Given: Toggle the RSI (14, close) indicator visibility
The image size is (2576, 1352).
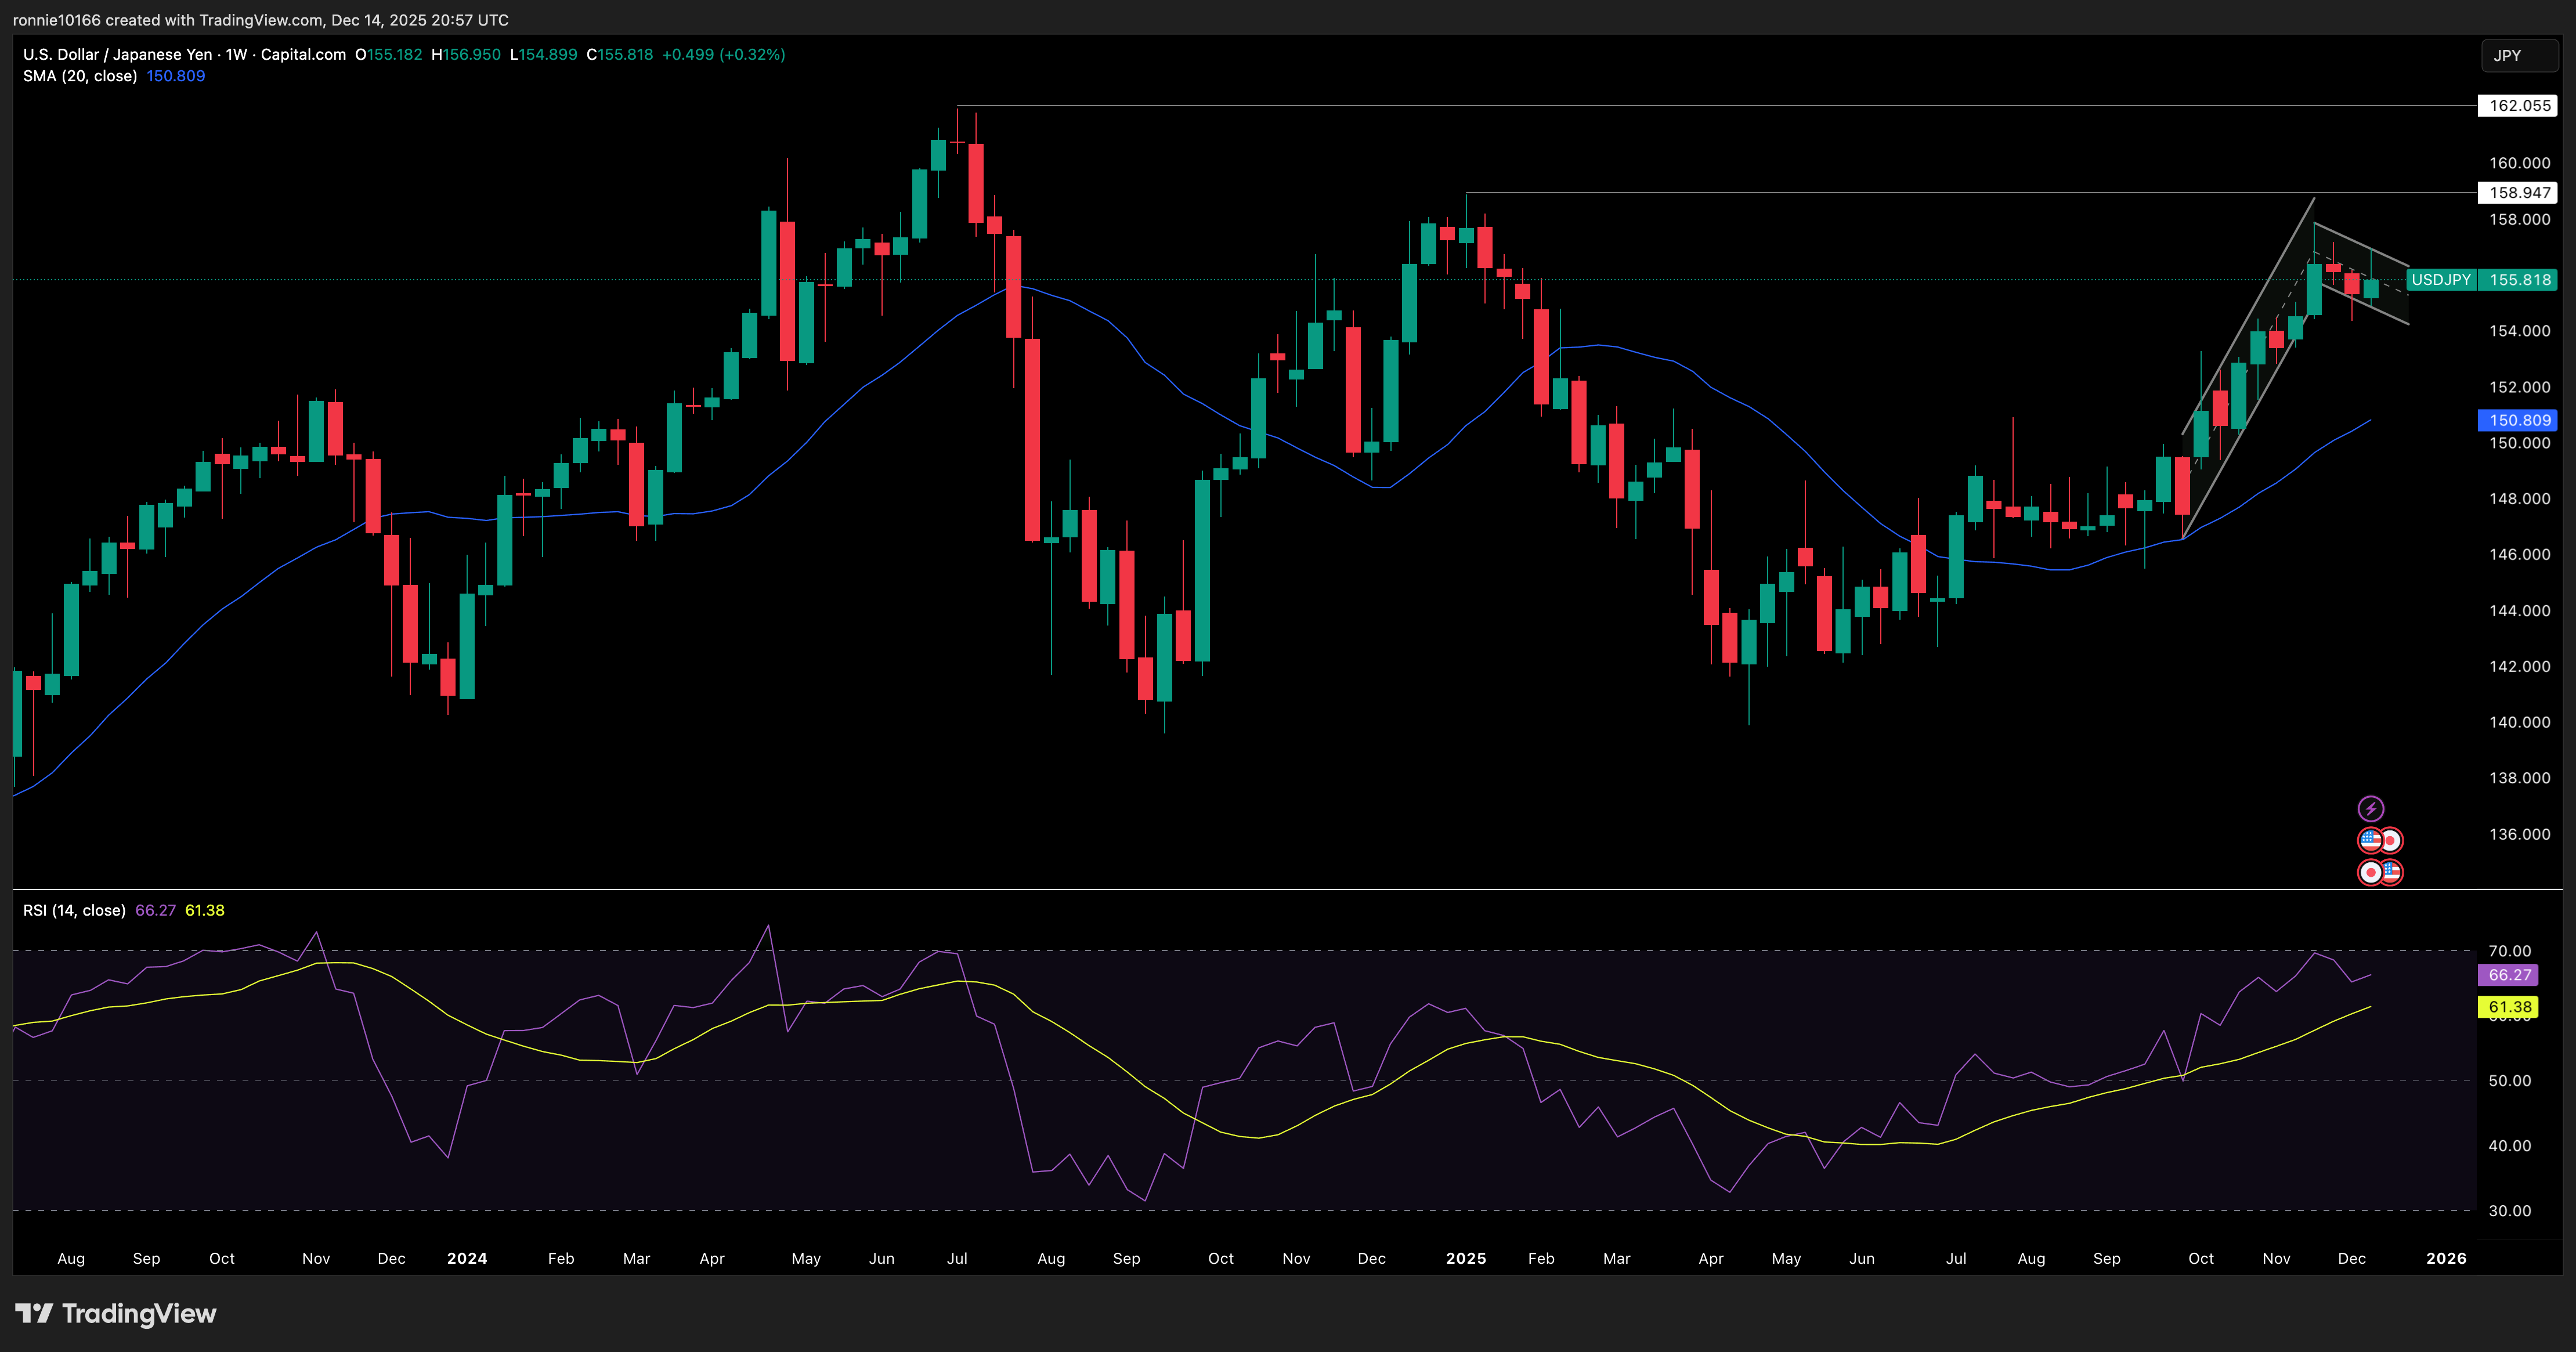Looking at the screenshot, I should coord(74,911).
